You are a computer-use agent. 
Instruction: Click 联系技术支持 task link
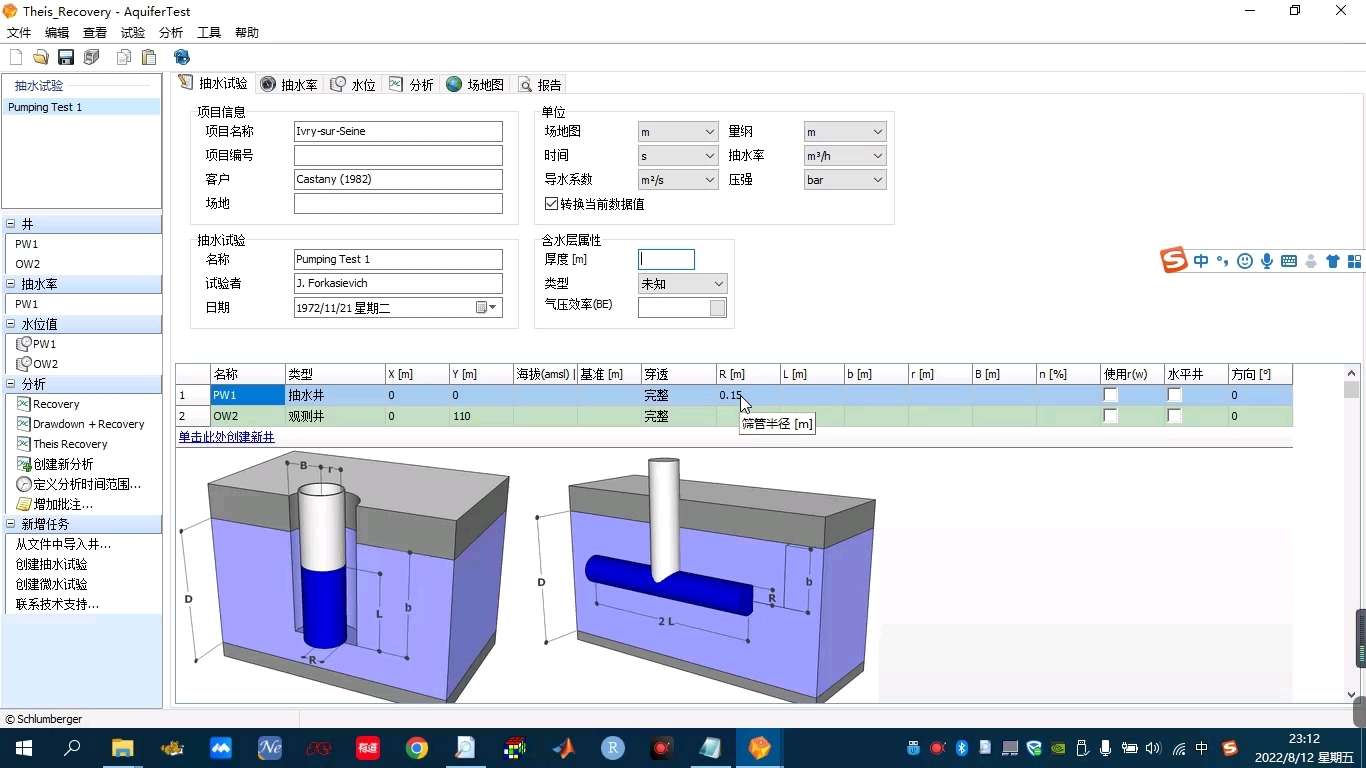[x=57, y=604]
